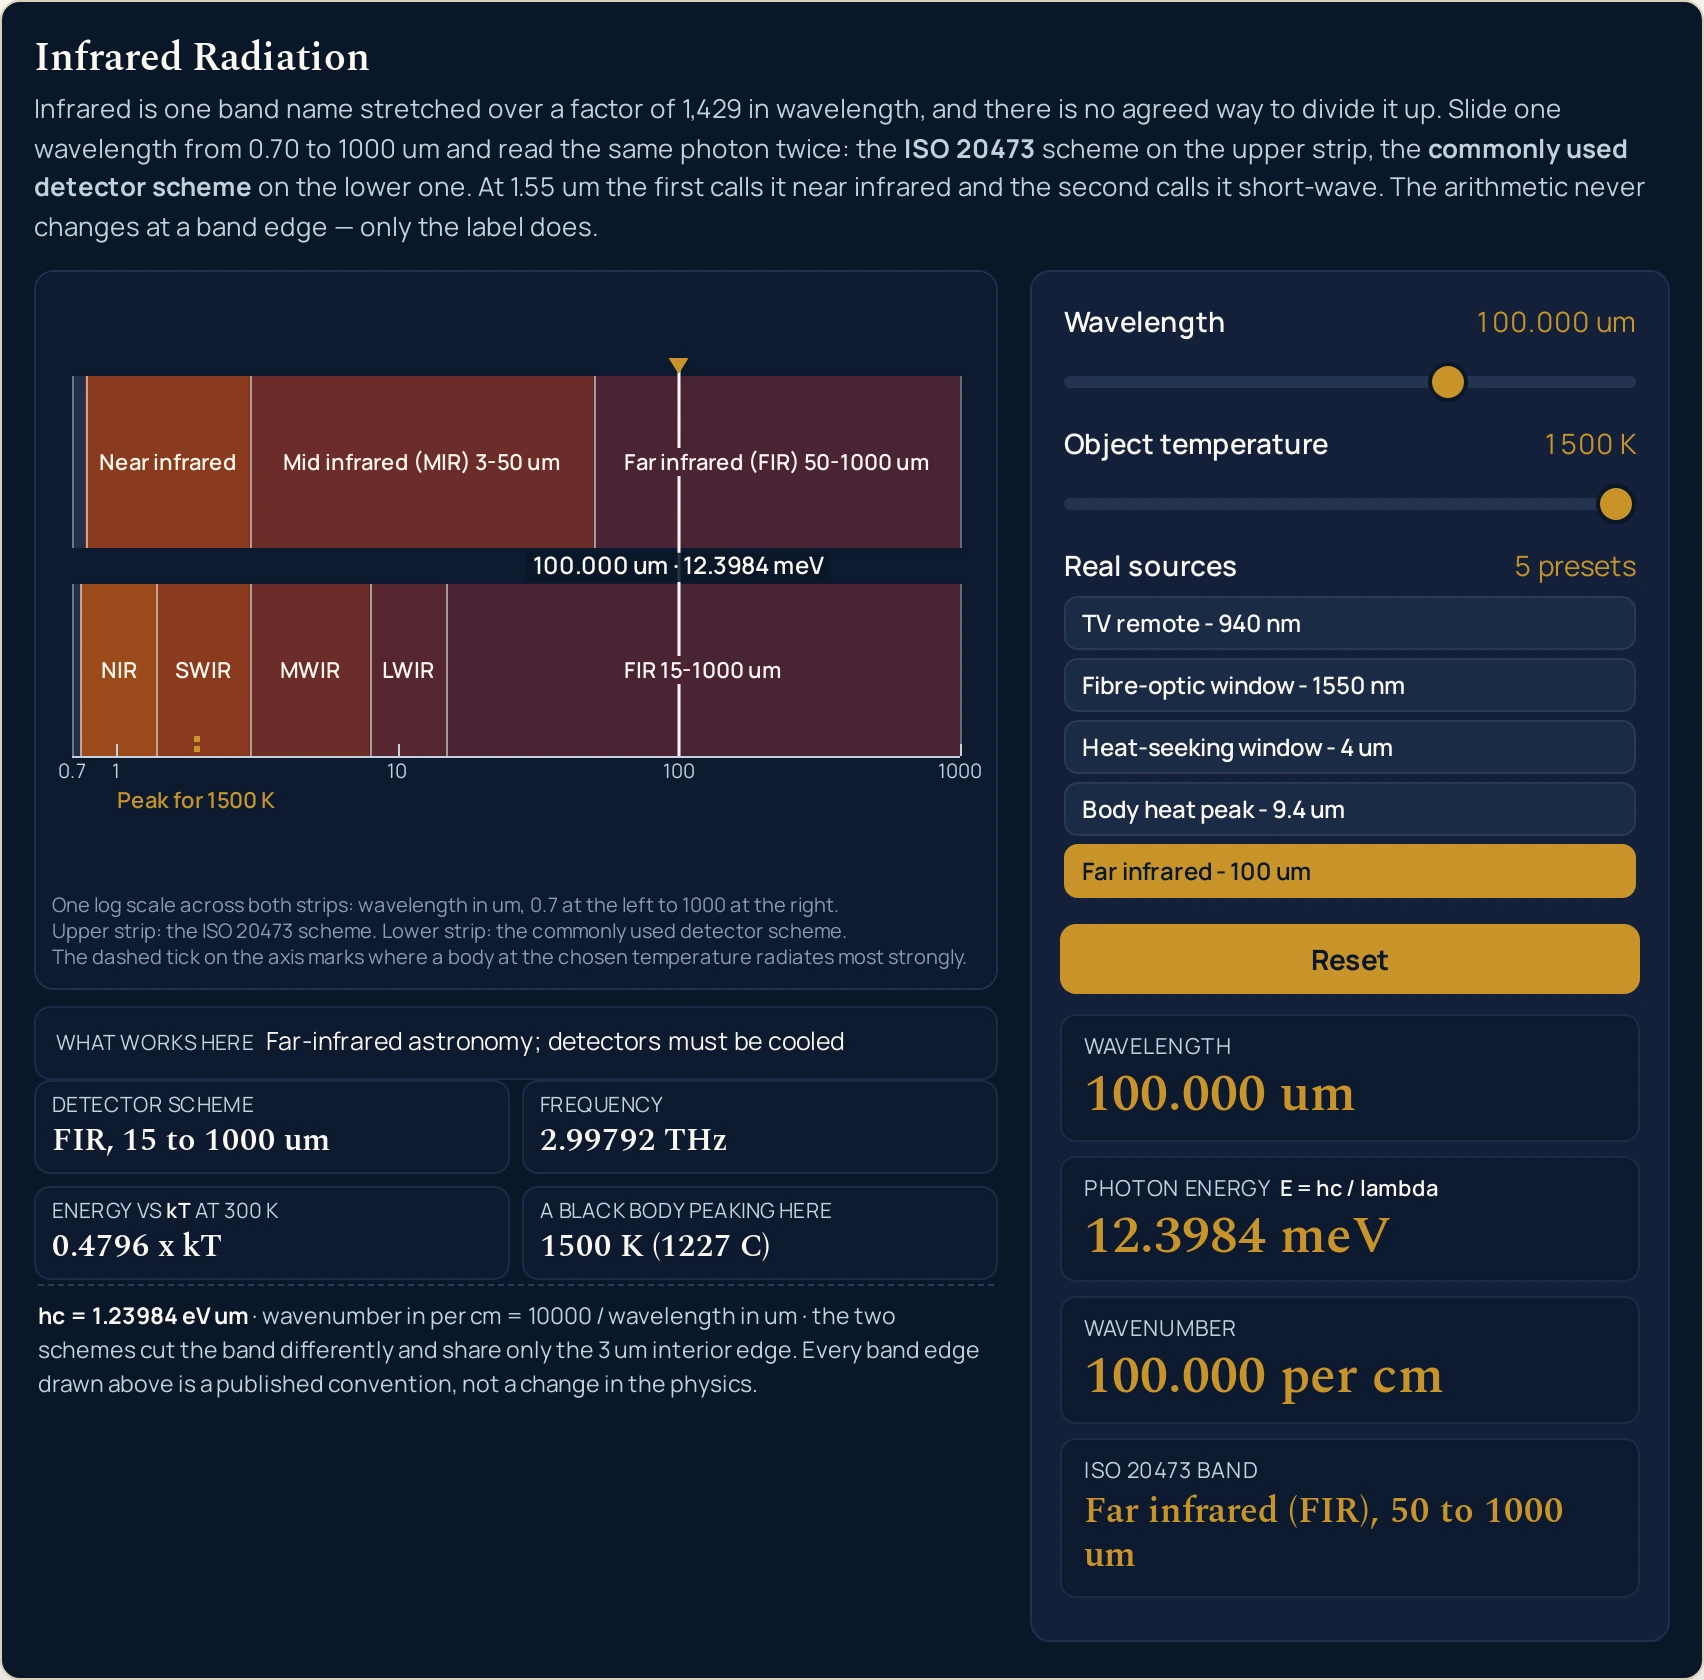1704x1680 pixels.
Task: Click the 100.000 um value beside Wavelength
Action: coord(1555,322)
